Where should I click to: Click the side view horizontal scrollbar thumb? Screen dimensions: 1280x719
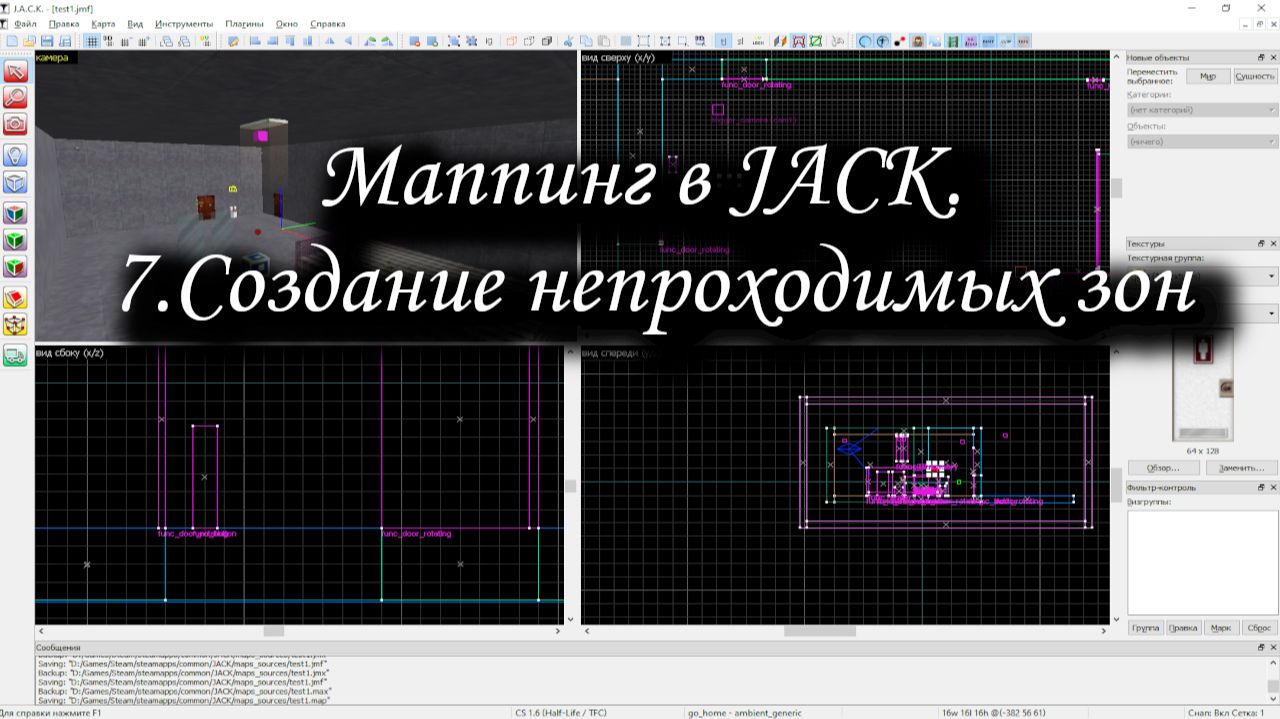(x=273, y=631)
